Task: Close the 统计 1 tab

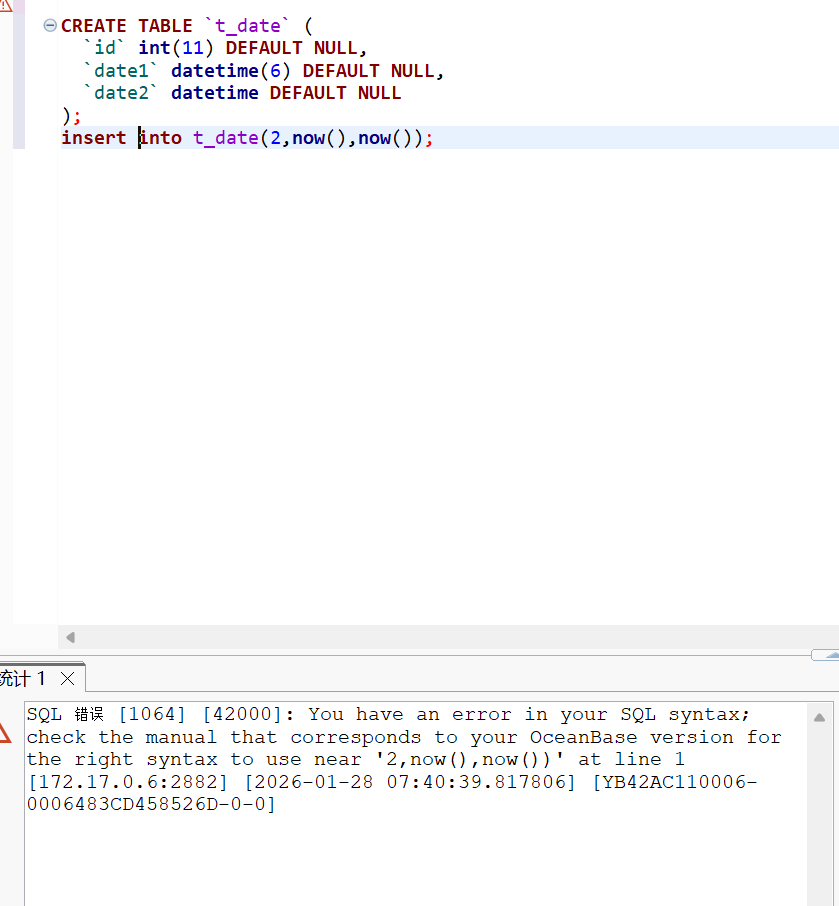Action: 67,679
